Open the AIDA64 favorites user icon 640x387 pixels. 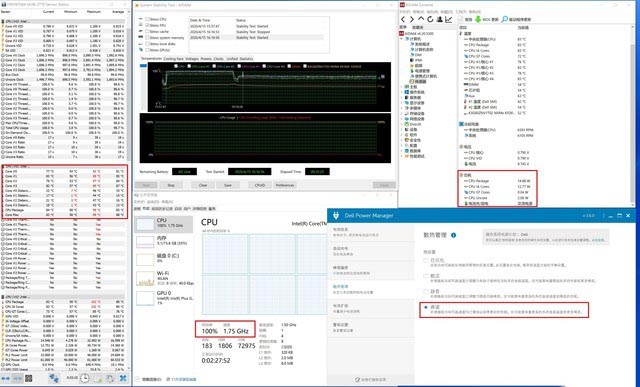pyautogui.click(x=440, y=19)
